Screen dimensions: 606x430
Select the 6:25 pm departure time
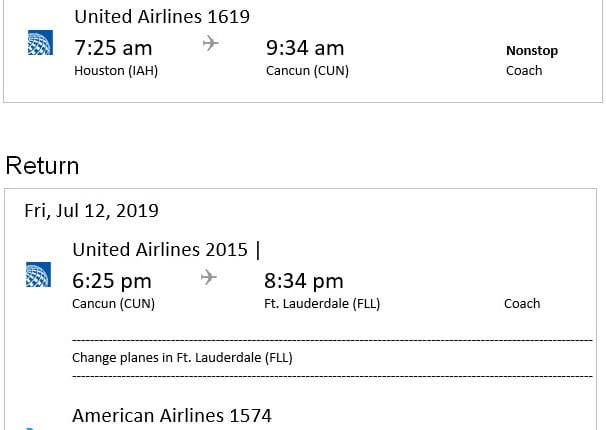tap(112, 281)
